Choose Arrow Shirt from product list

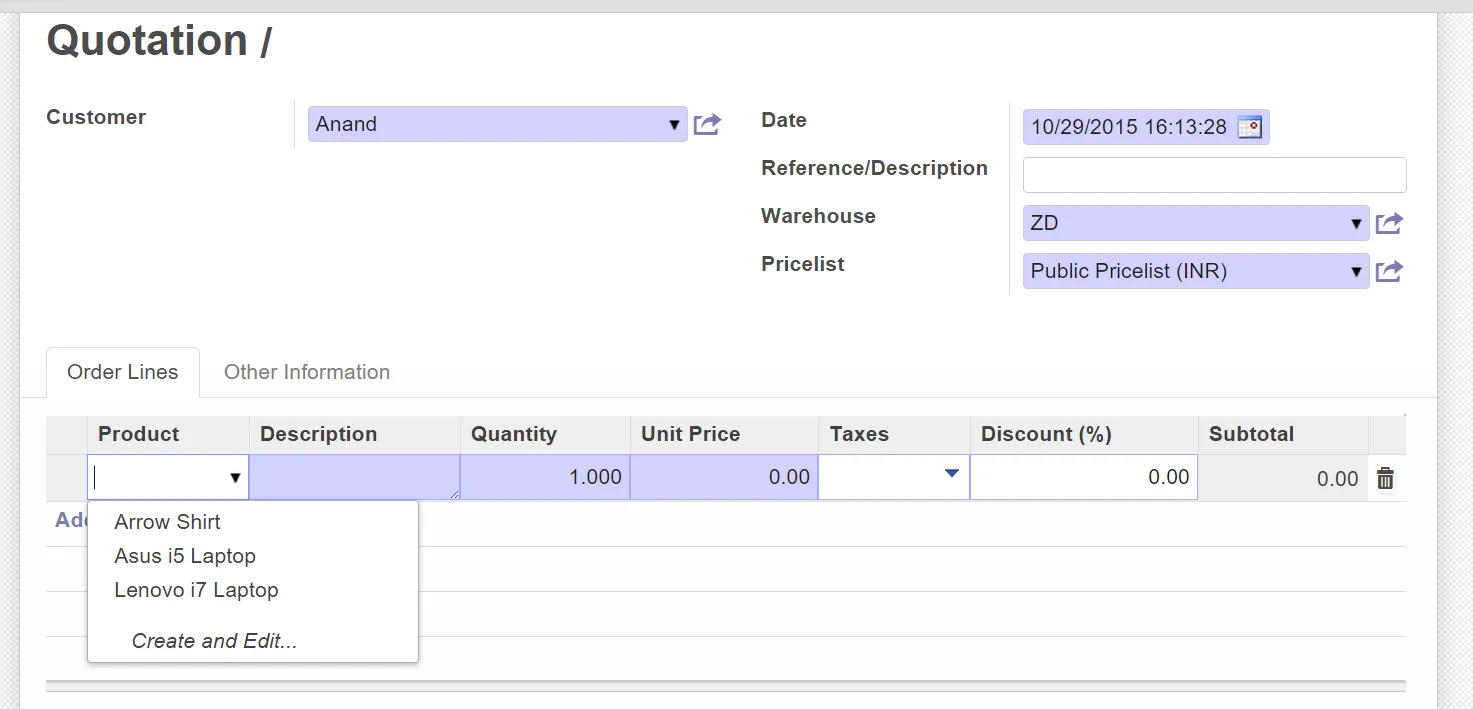167,522
